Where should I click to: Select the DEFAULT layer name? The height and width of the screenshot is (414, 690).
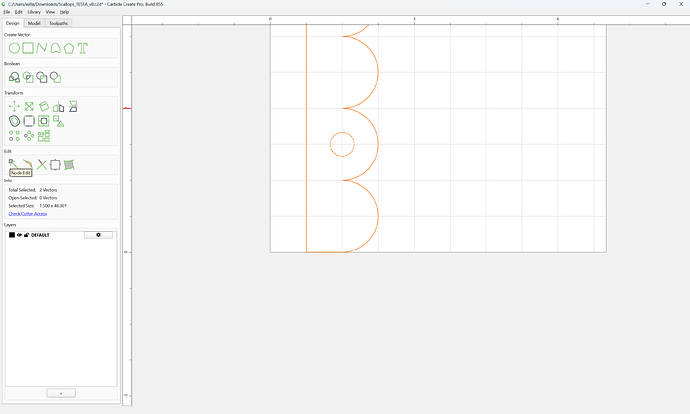40,235
